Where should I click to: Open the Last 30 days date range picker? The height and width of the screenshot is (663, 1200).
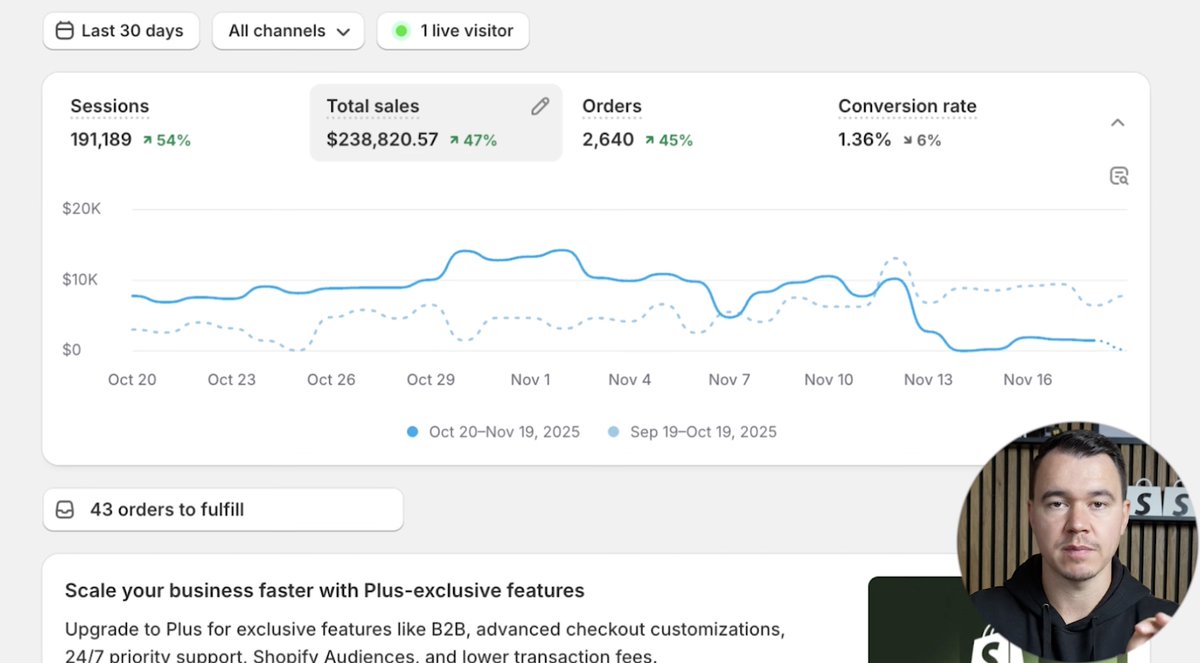click(x=121, y=31)
